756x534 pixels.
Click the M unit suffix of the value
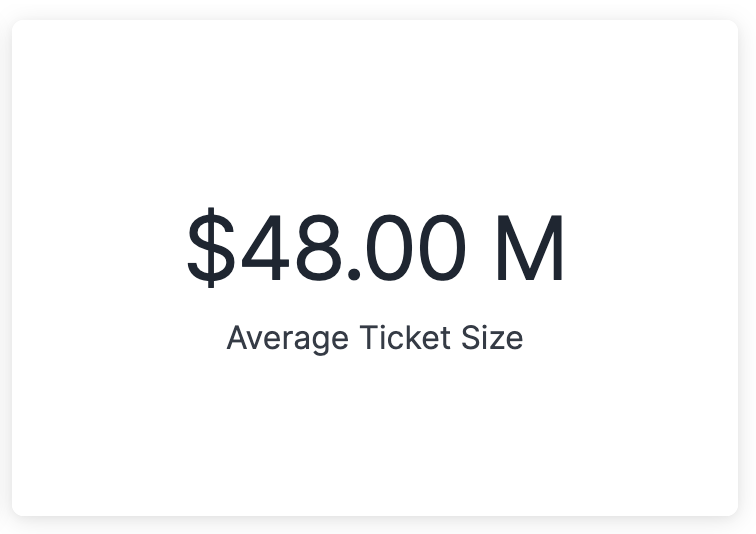pos(529,248)
